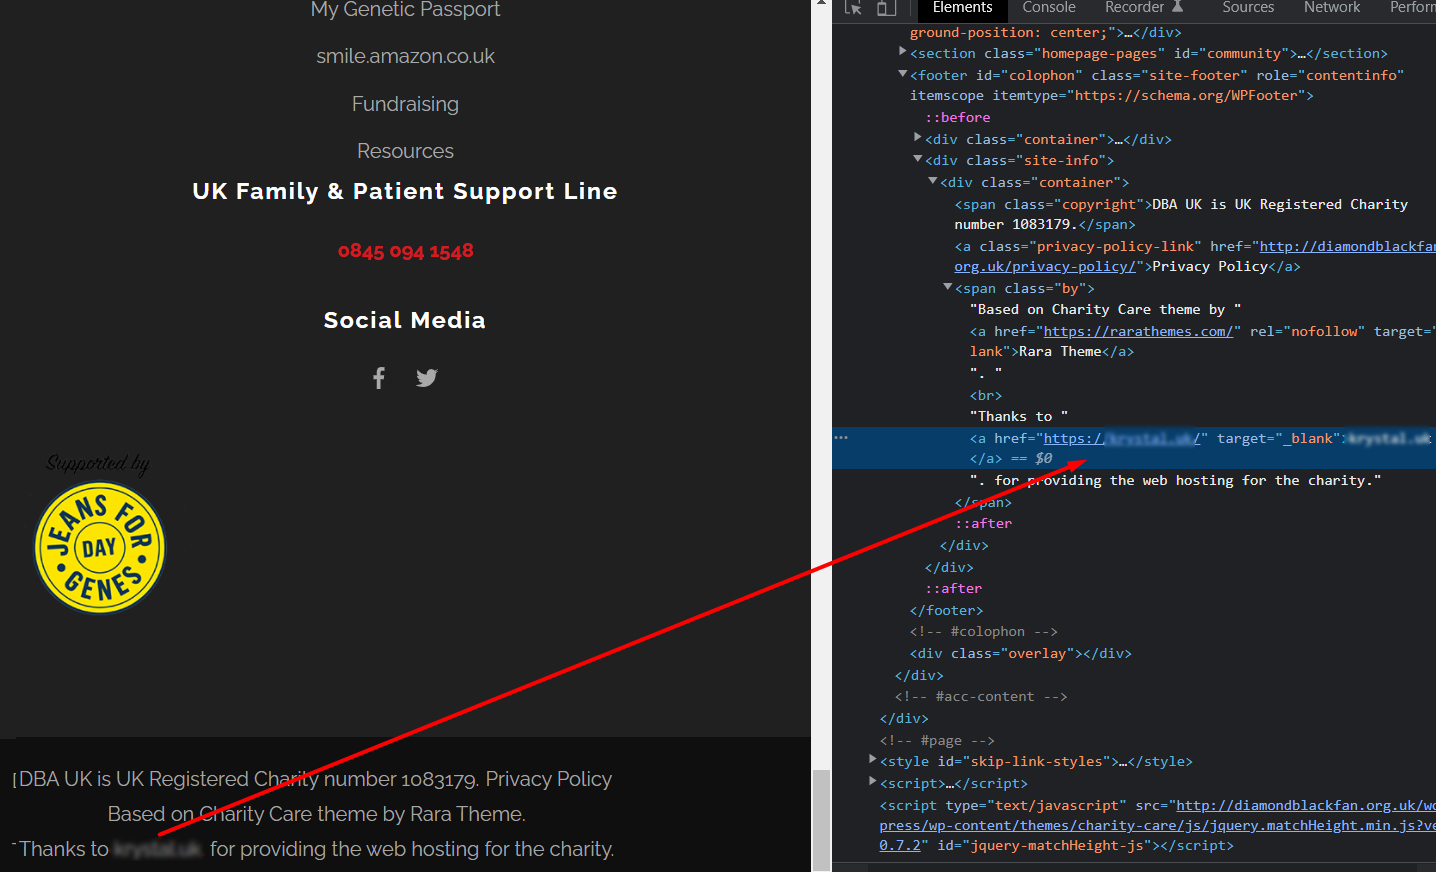Click the DBA UK Registered Charity copyright text
The image size is (1436, 872).
click(248, 779)
